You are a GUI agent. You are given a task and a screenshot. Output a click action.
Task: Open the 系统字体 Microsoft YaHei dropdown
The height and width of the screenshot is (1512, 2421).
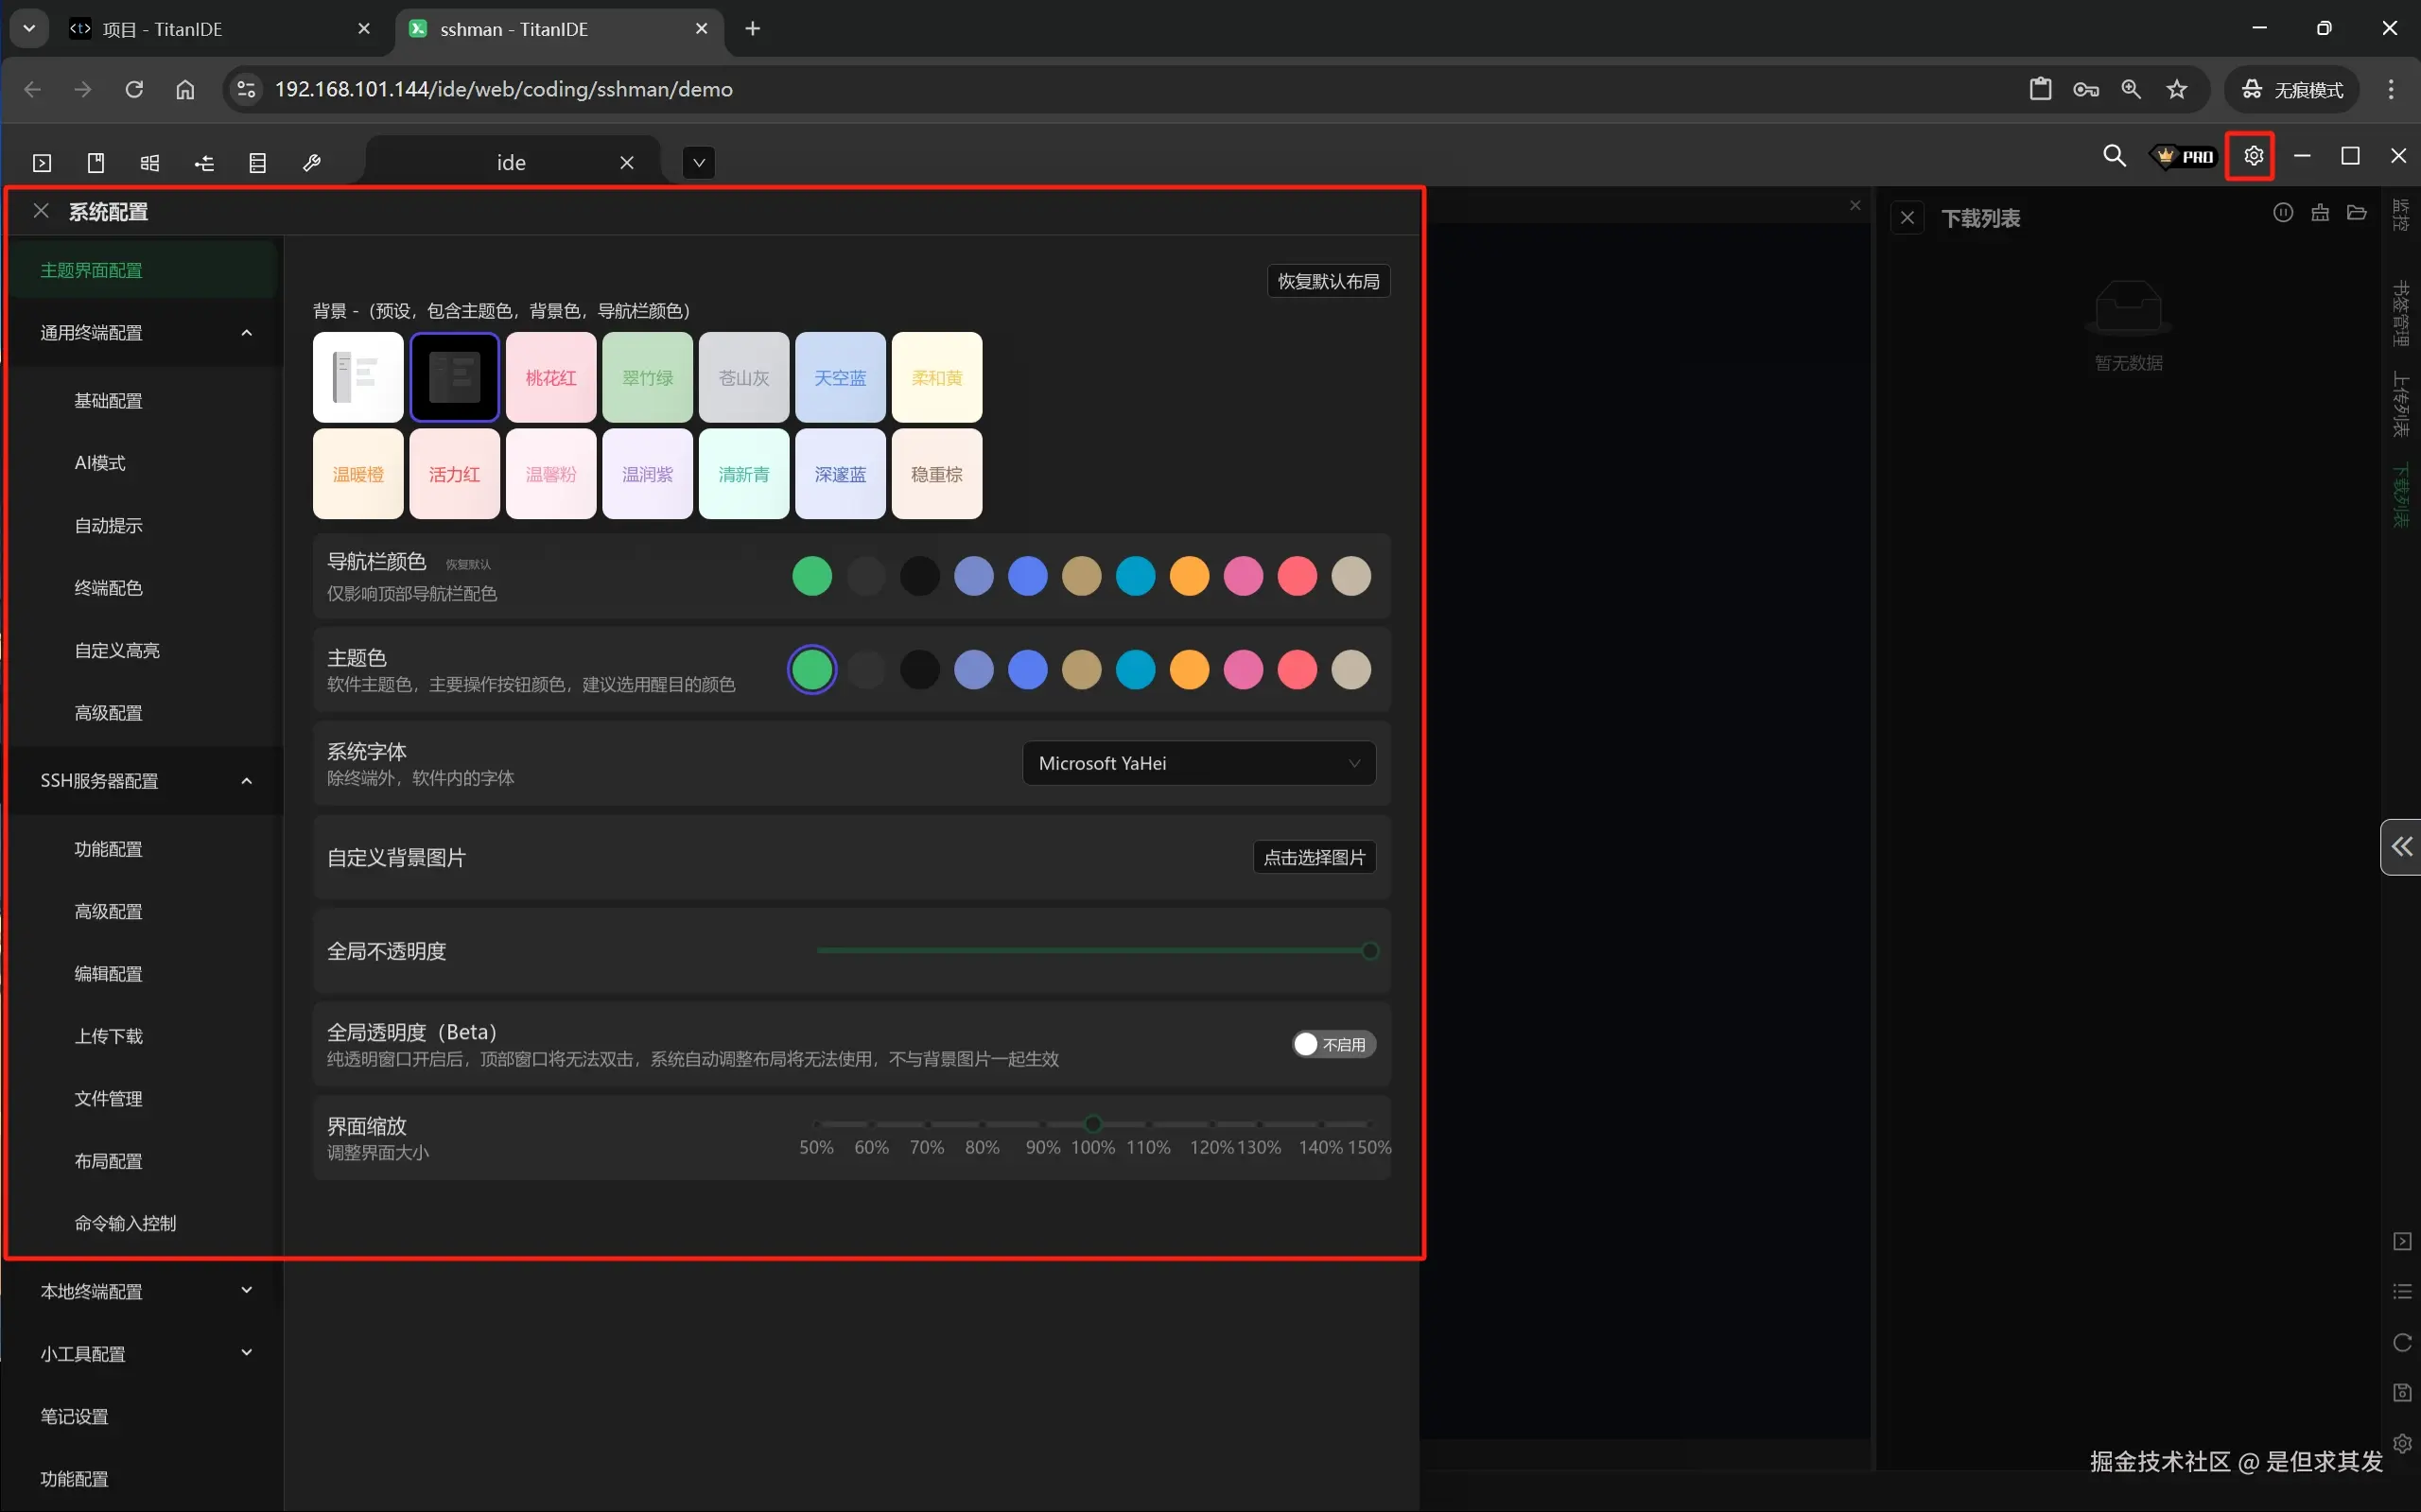coord(1198,763)
